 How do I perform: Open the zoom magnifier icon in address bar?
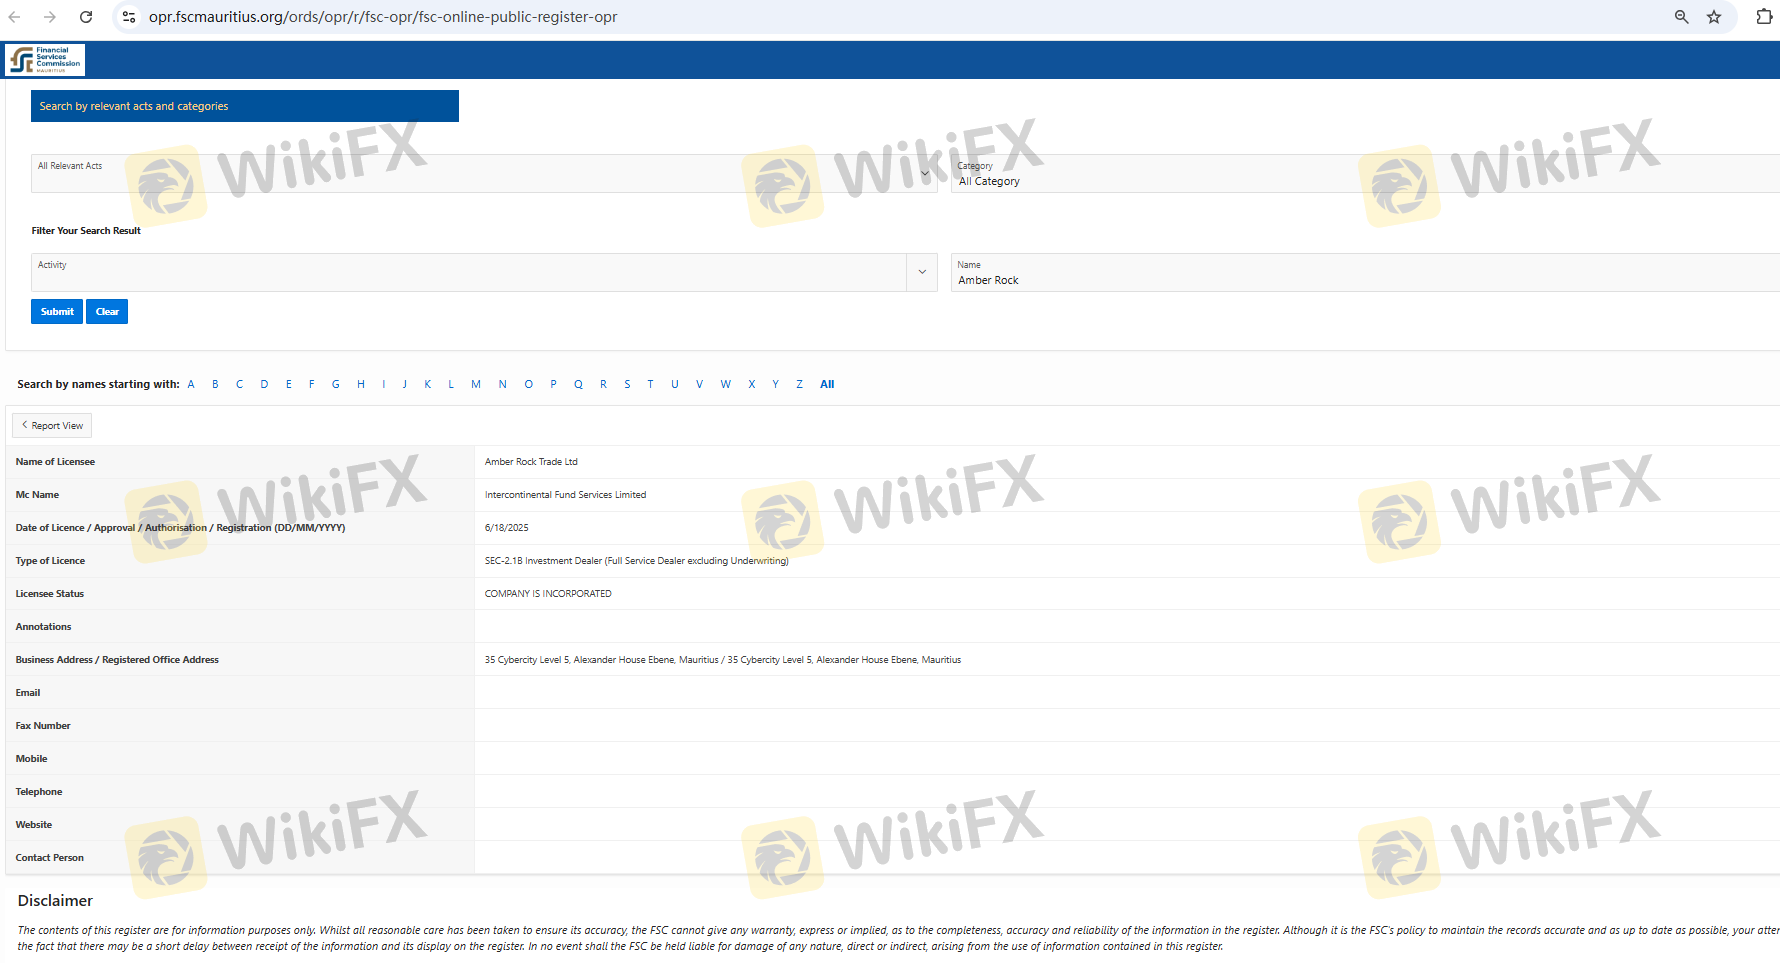click(1682, 17)
